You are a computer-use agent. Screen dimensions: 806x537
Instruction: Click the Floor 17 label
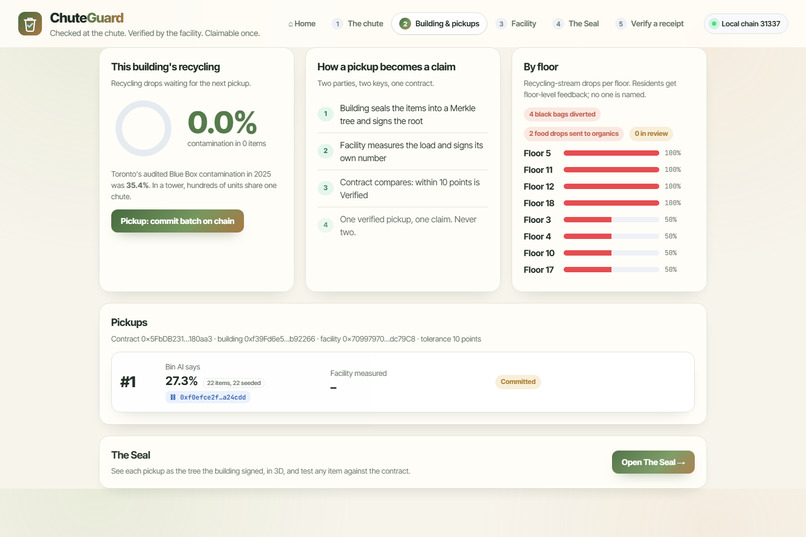coord(539,270)
